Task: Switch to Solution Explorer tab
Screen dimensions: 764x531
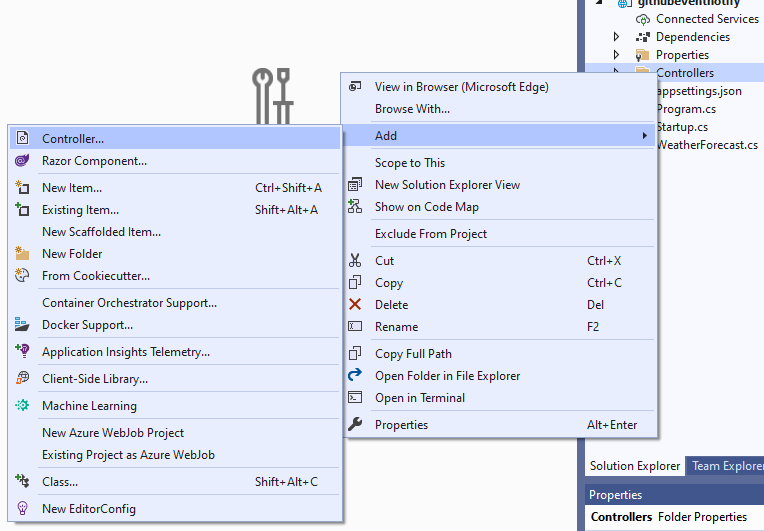Action: point(634,466)
